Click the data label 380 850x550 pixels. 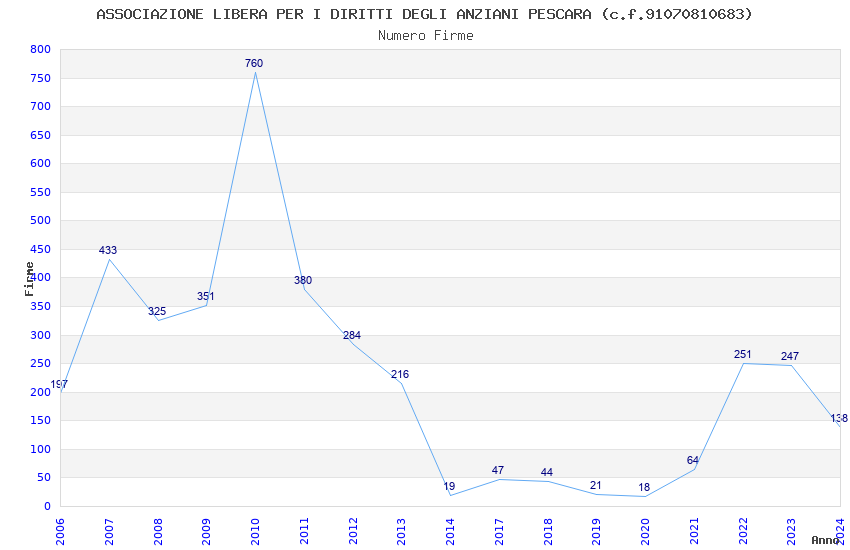click(x=303, y=281)
